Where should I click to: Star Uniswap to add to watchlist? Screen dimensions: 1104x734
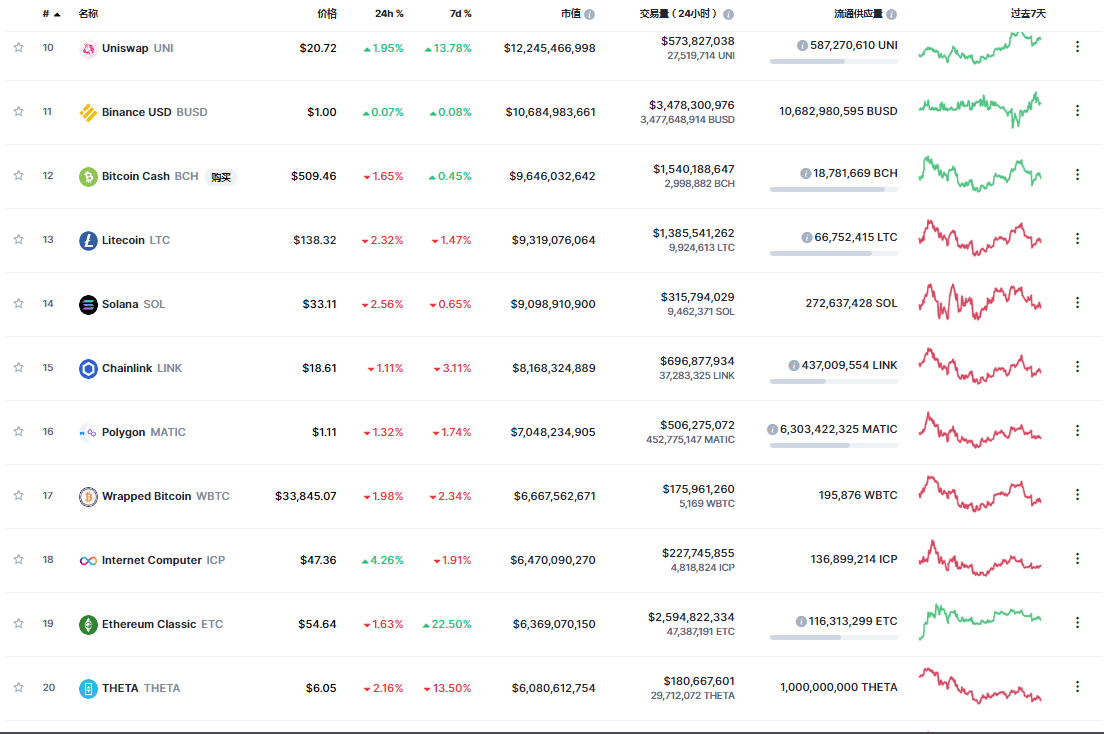point(18,47)
